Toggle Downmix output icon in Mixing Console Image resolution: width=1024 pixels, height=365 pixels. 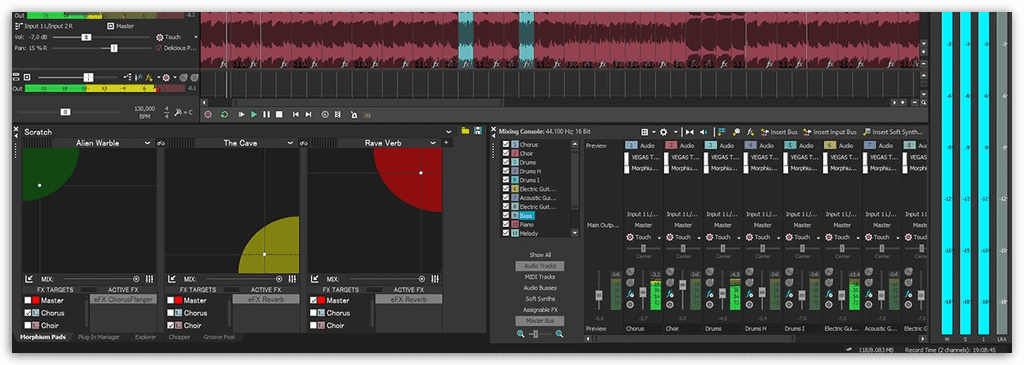690,131
